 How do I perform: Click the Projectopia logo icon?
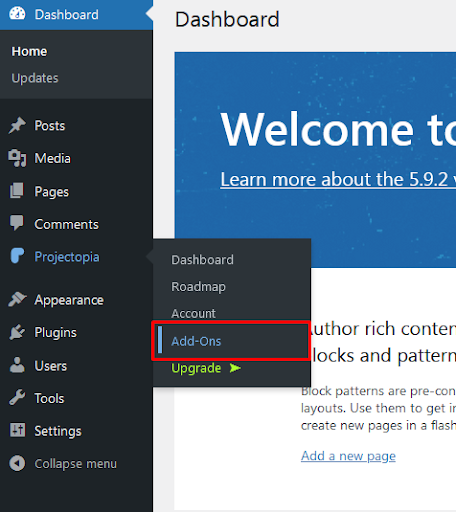point(17,256)
